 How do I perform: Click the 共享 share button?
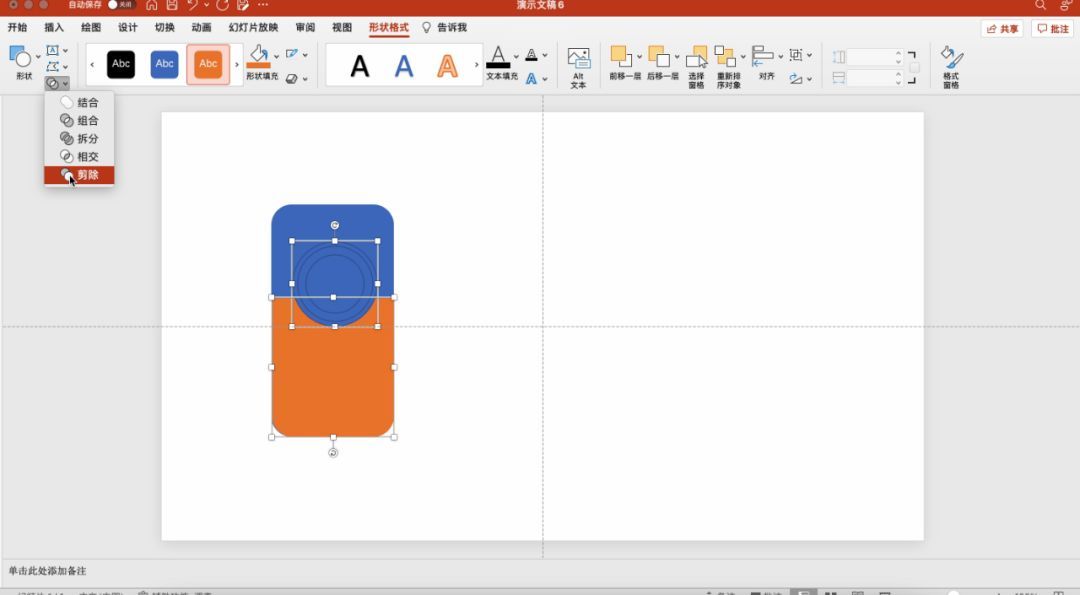(x=1002, y=29)
